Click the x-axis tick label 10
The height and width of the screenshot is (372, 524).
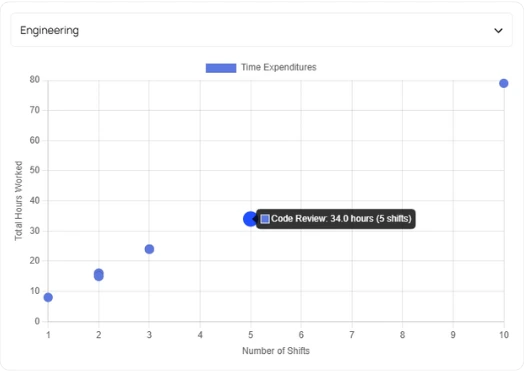click(x=504, y=335)
